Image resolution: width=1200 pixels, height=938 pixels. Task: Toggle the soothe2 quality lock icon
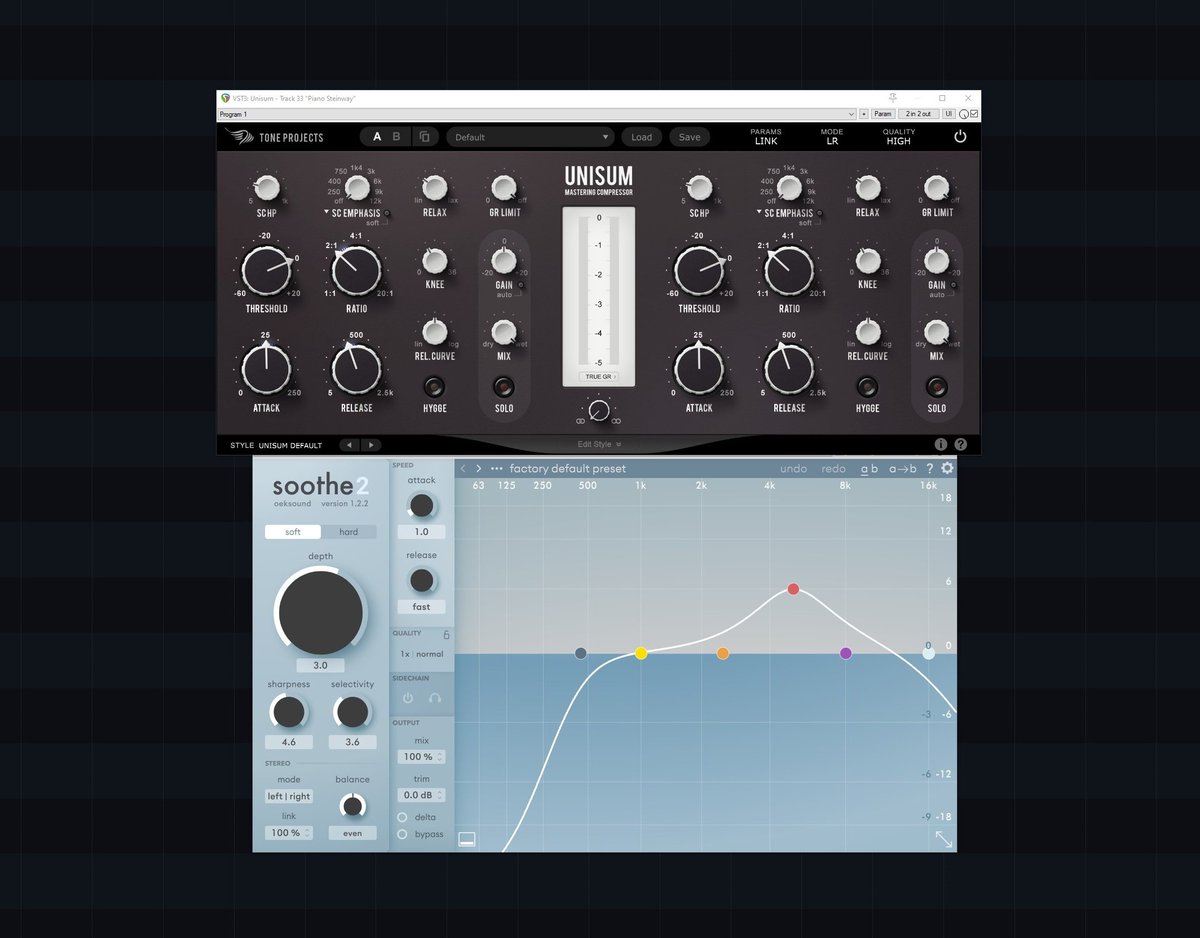tap(446, 633)
